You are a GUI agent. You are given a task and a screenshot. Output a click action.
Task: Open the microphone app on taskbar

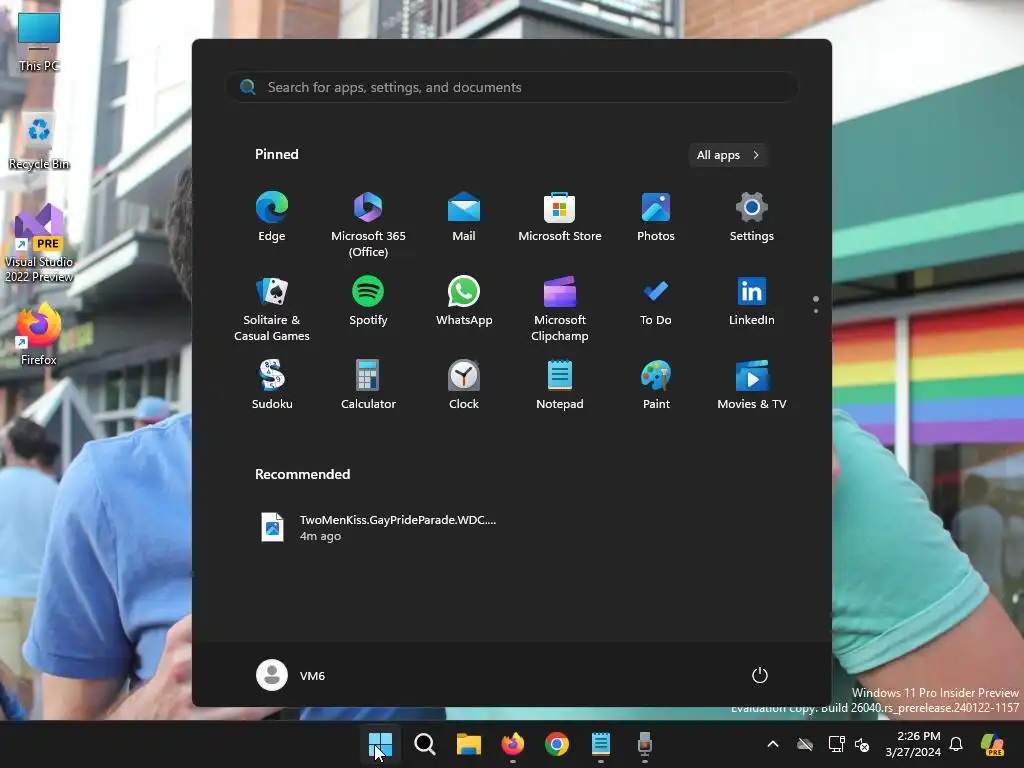pos(645,744)
